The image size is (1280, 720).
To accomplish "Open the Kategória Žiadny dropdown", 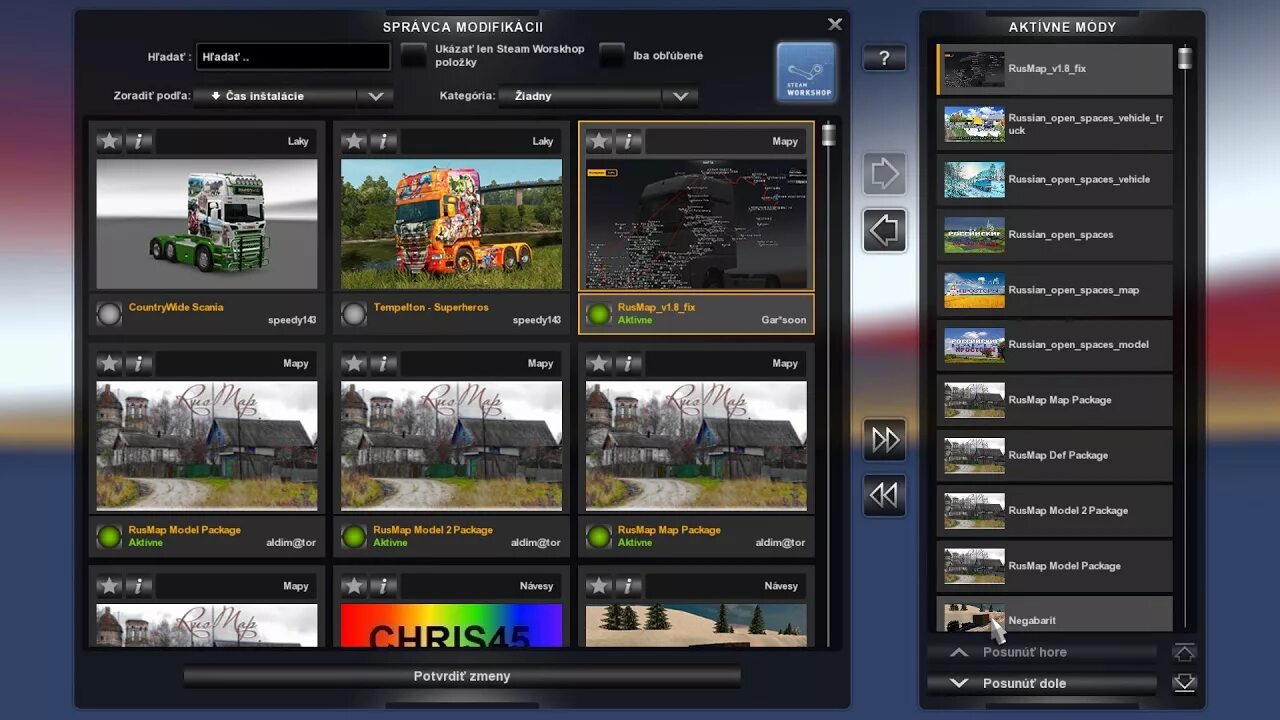I will point(597,96).
